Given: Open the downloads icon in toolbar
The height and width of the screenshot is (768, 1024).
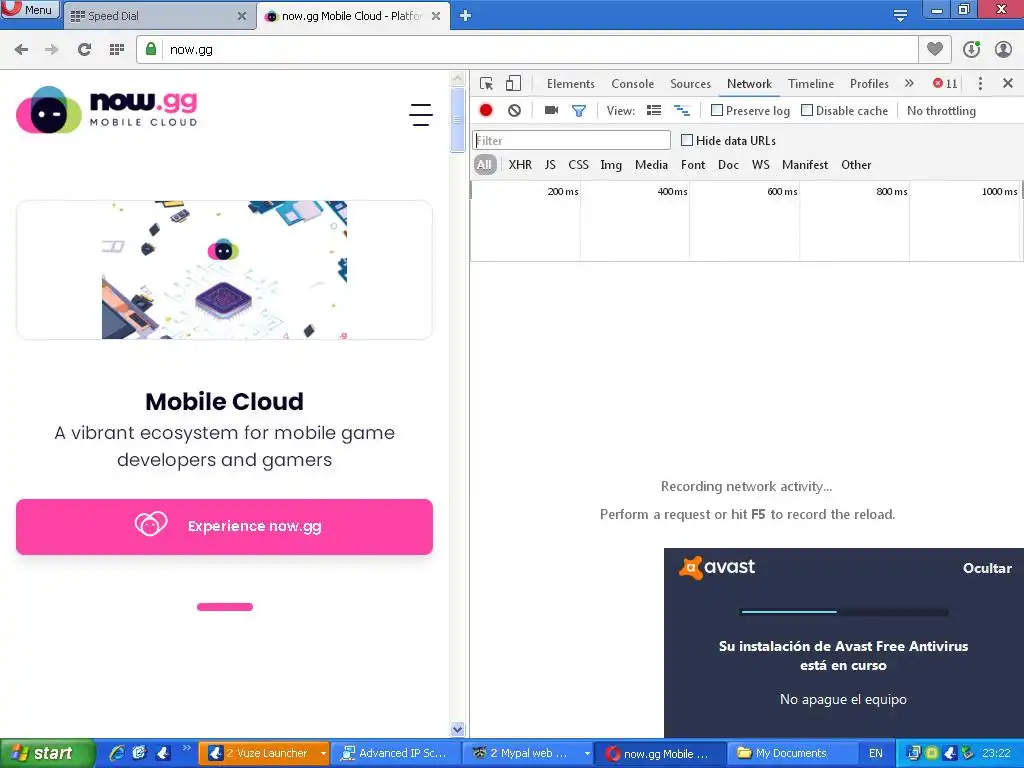Looking at the screenshot, I should [971, 49].
